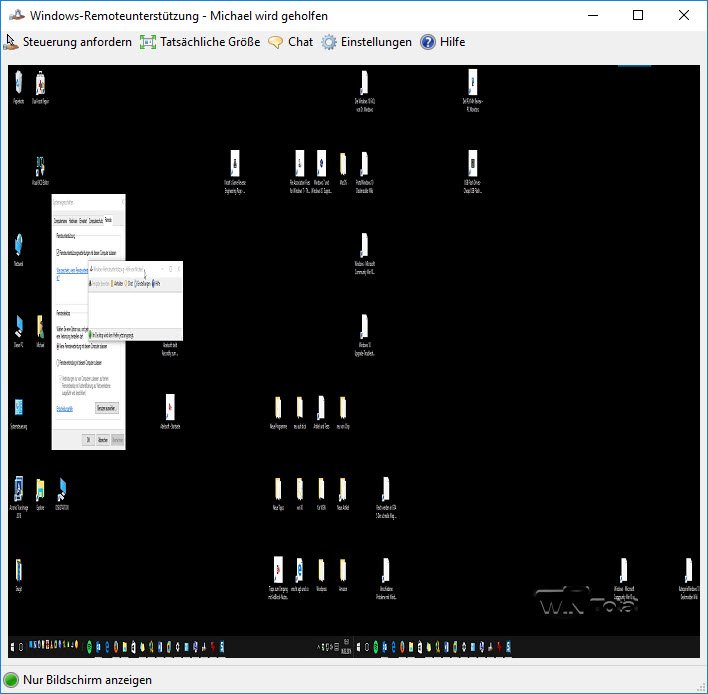
Task: Click the Tatsächliche Größe toolbar icon
Action: (x=148, y=42)
